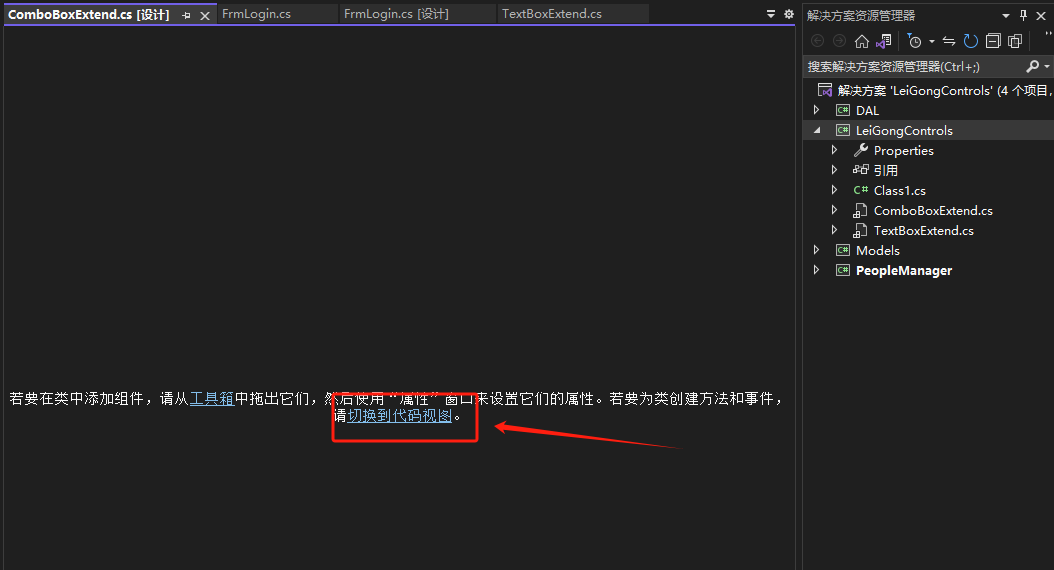This screenshot has height=570, width=1054.
Task: Click the TextBoxExtend.cs component file icon
Action: 860,231
